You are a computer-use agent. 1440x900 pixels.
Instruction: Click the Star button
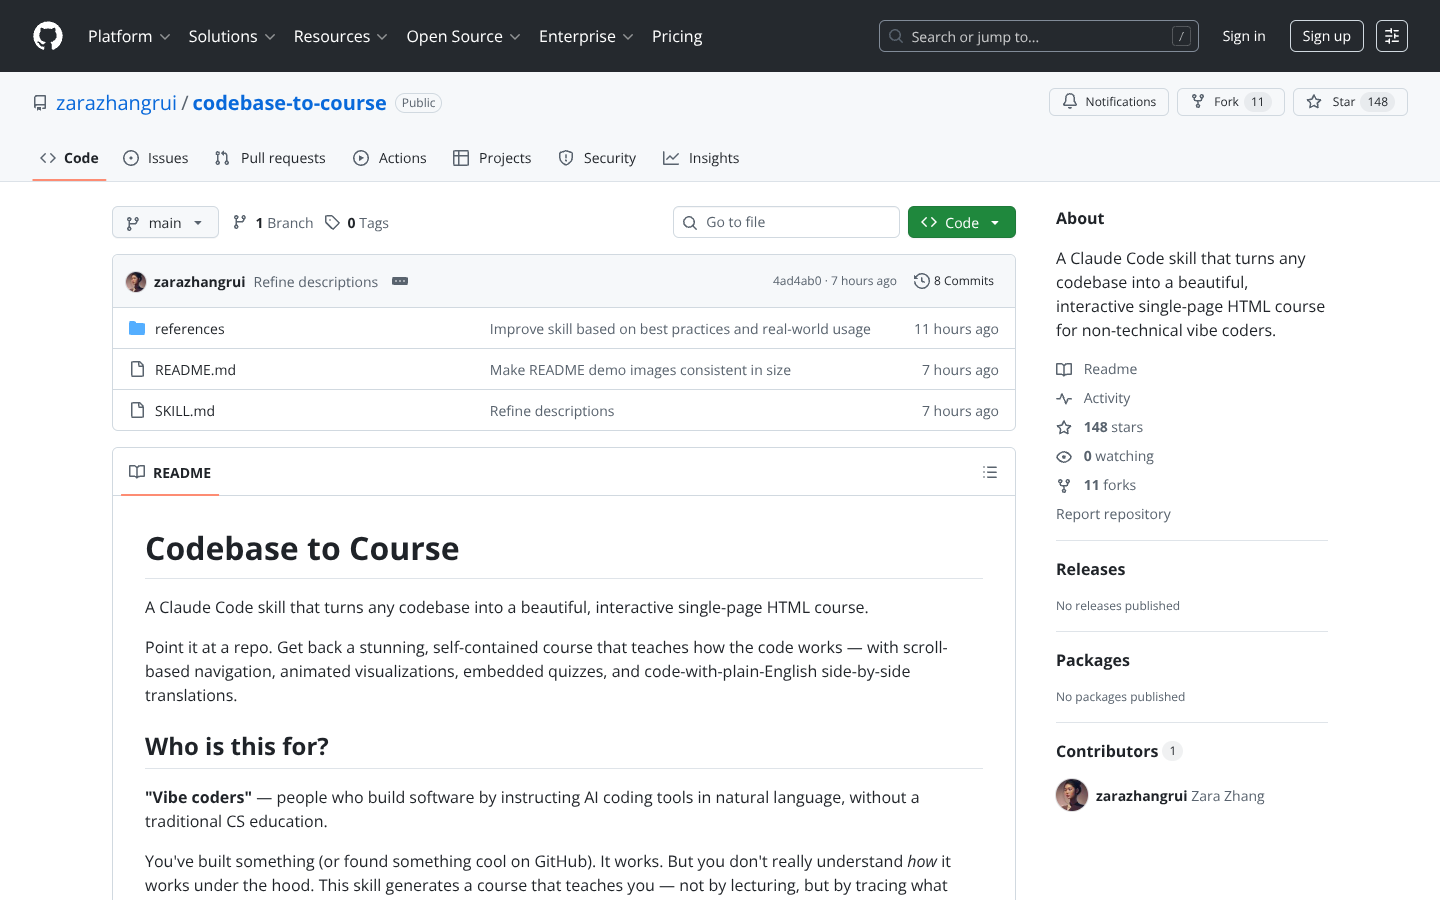point(1333,102)
